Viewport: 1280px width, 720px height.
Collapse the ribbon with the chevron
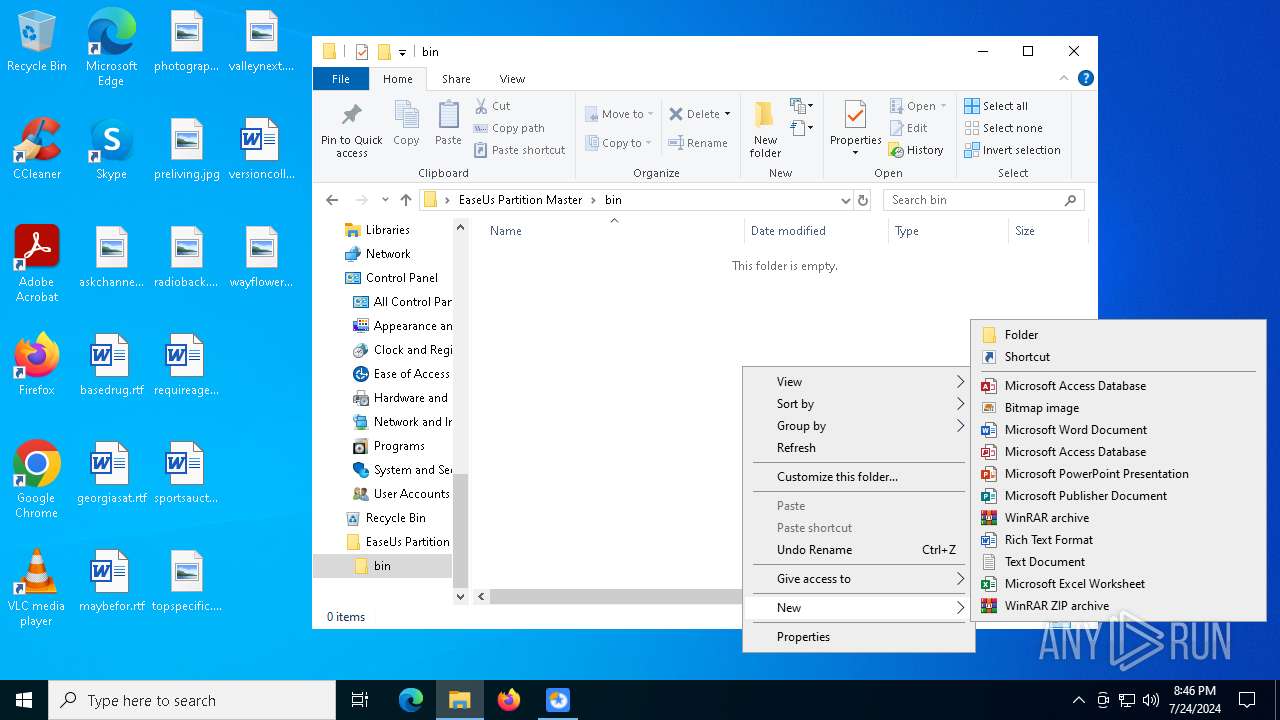click(1064, 78)
